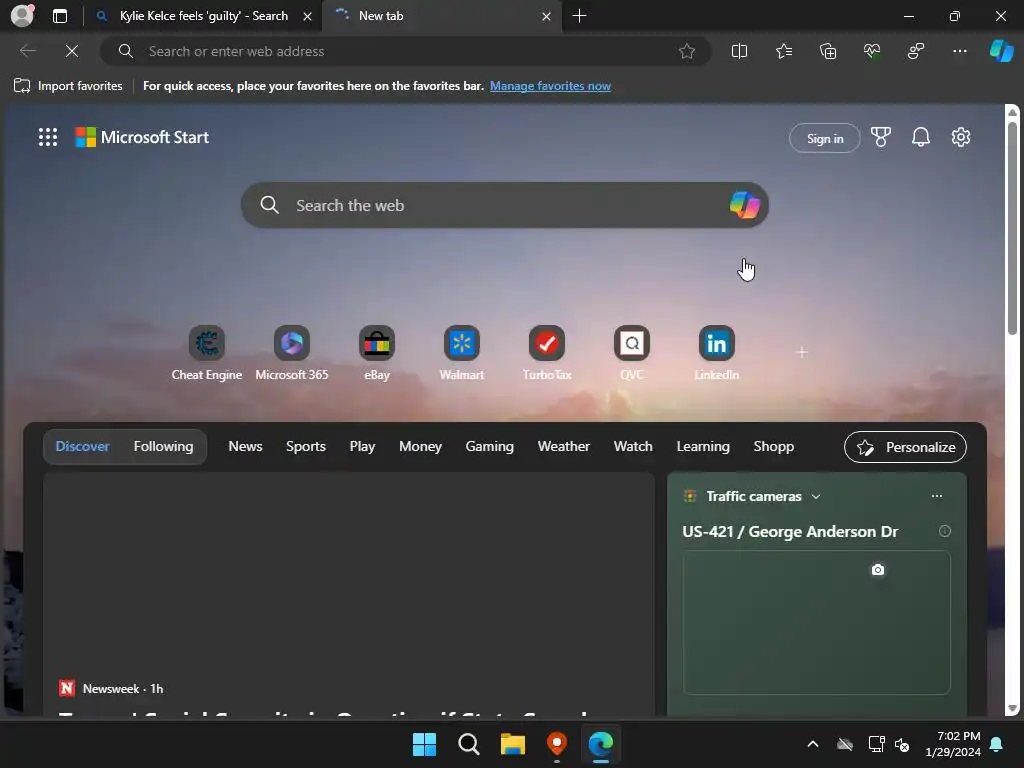Open the Sports category
This screenshot has height=768, width=1024.
pyautogui.click(x=306, y=447)
